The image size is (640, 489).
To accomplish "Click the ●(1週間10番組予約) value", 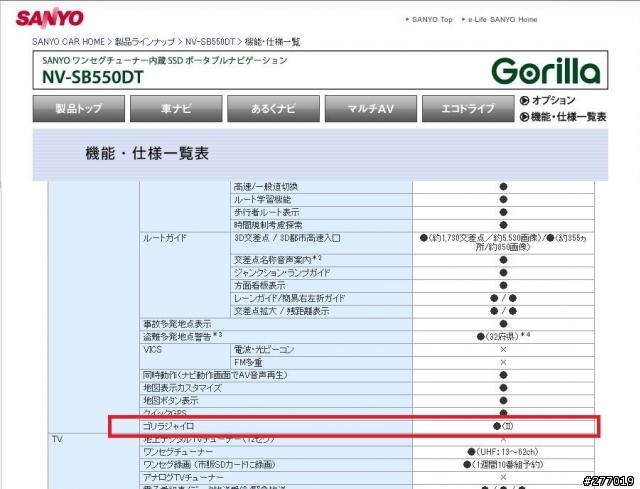I will pos(503,465).
